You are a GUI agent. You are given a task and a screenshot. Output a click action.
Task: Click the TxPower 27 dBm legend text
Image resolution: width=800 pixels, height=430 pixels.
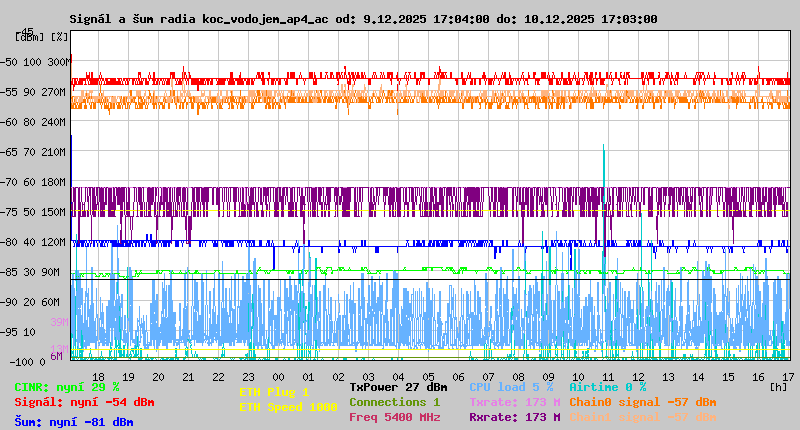pyautogui.click(x=398, y=387)
